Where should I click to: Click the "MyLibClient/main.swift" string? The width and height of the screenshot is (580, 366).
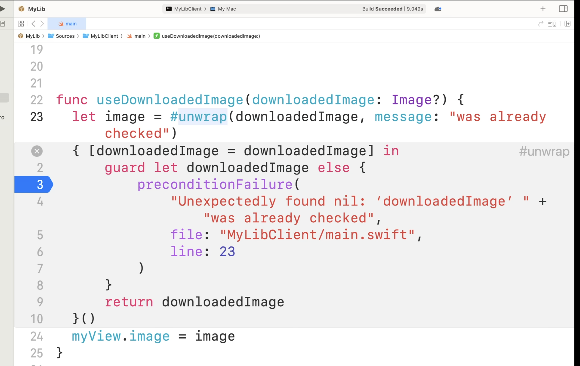coord(317,235)
